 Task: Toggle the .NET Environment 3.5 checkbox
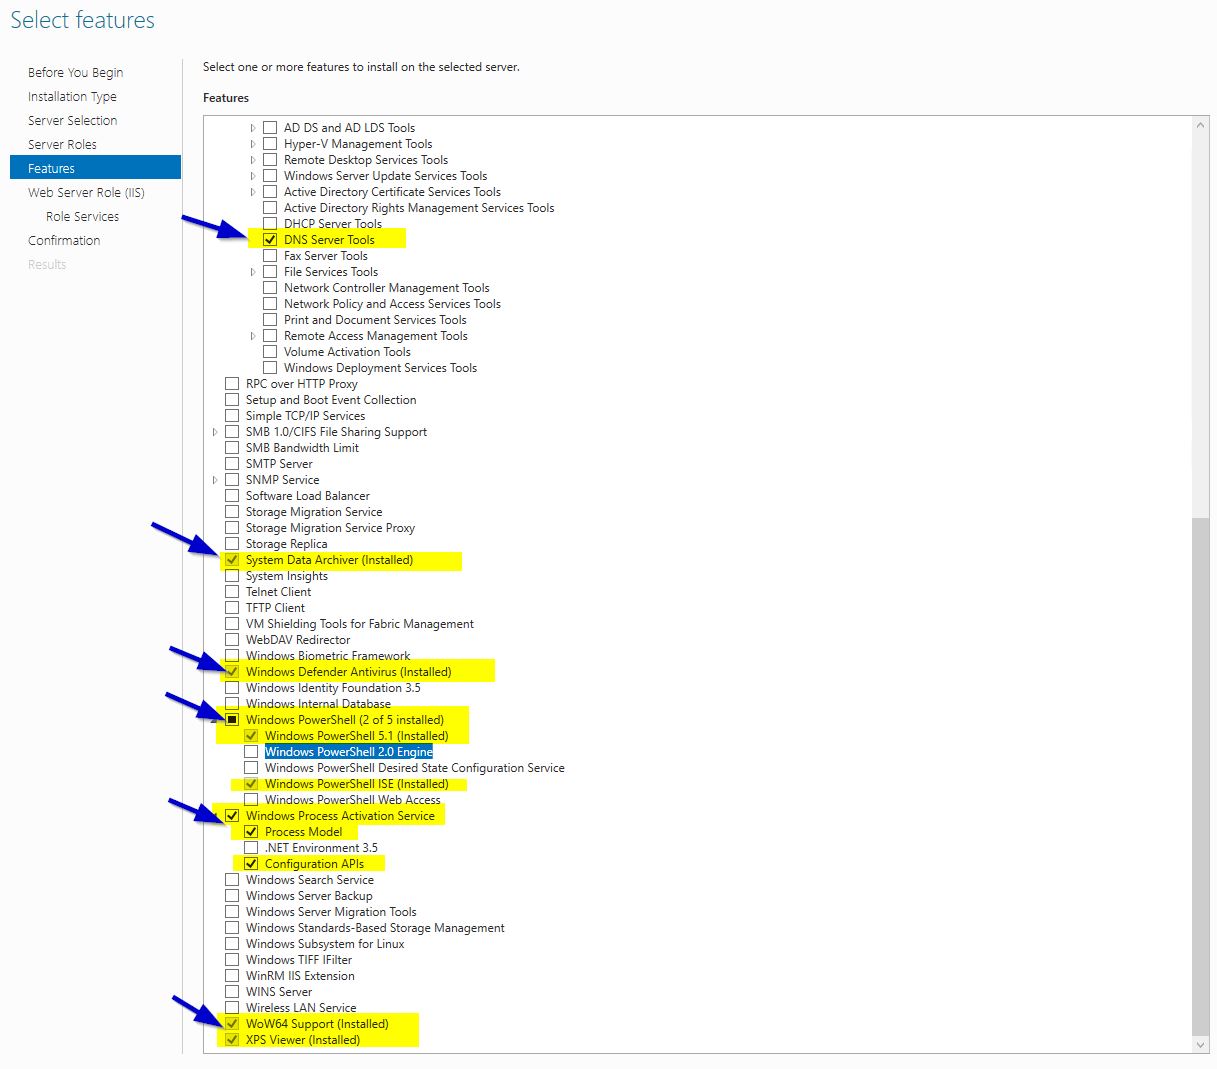click(x=251, y=848)
